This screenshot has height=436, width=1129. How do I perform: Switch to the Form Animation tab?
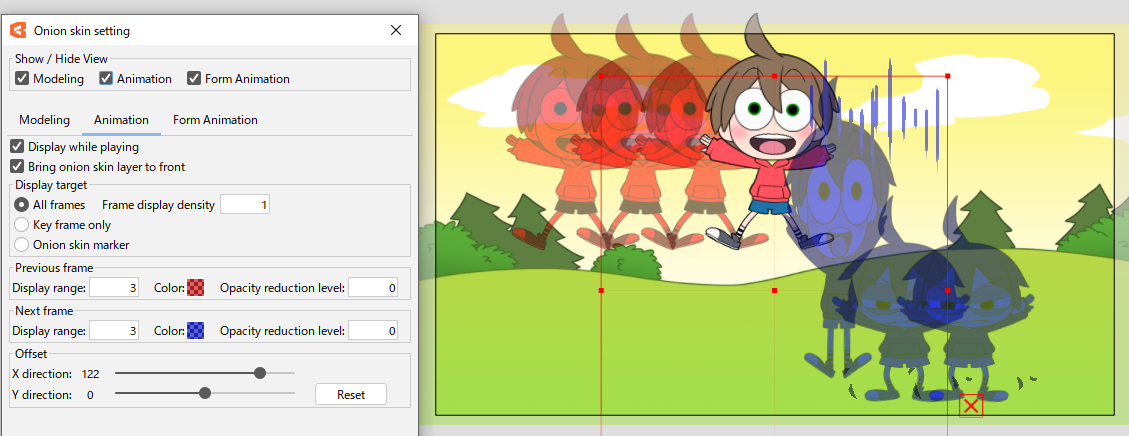coord(215,120)
